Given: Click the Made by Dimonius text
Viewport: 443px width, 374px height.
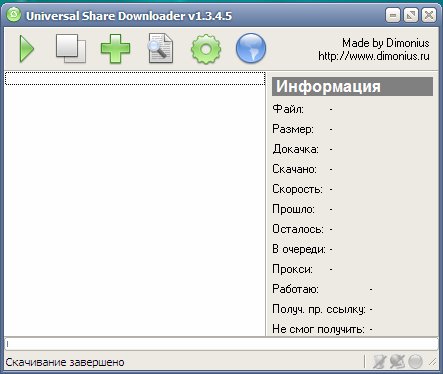Looking at the screenshot, I should click(386, 43).
